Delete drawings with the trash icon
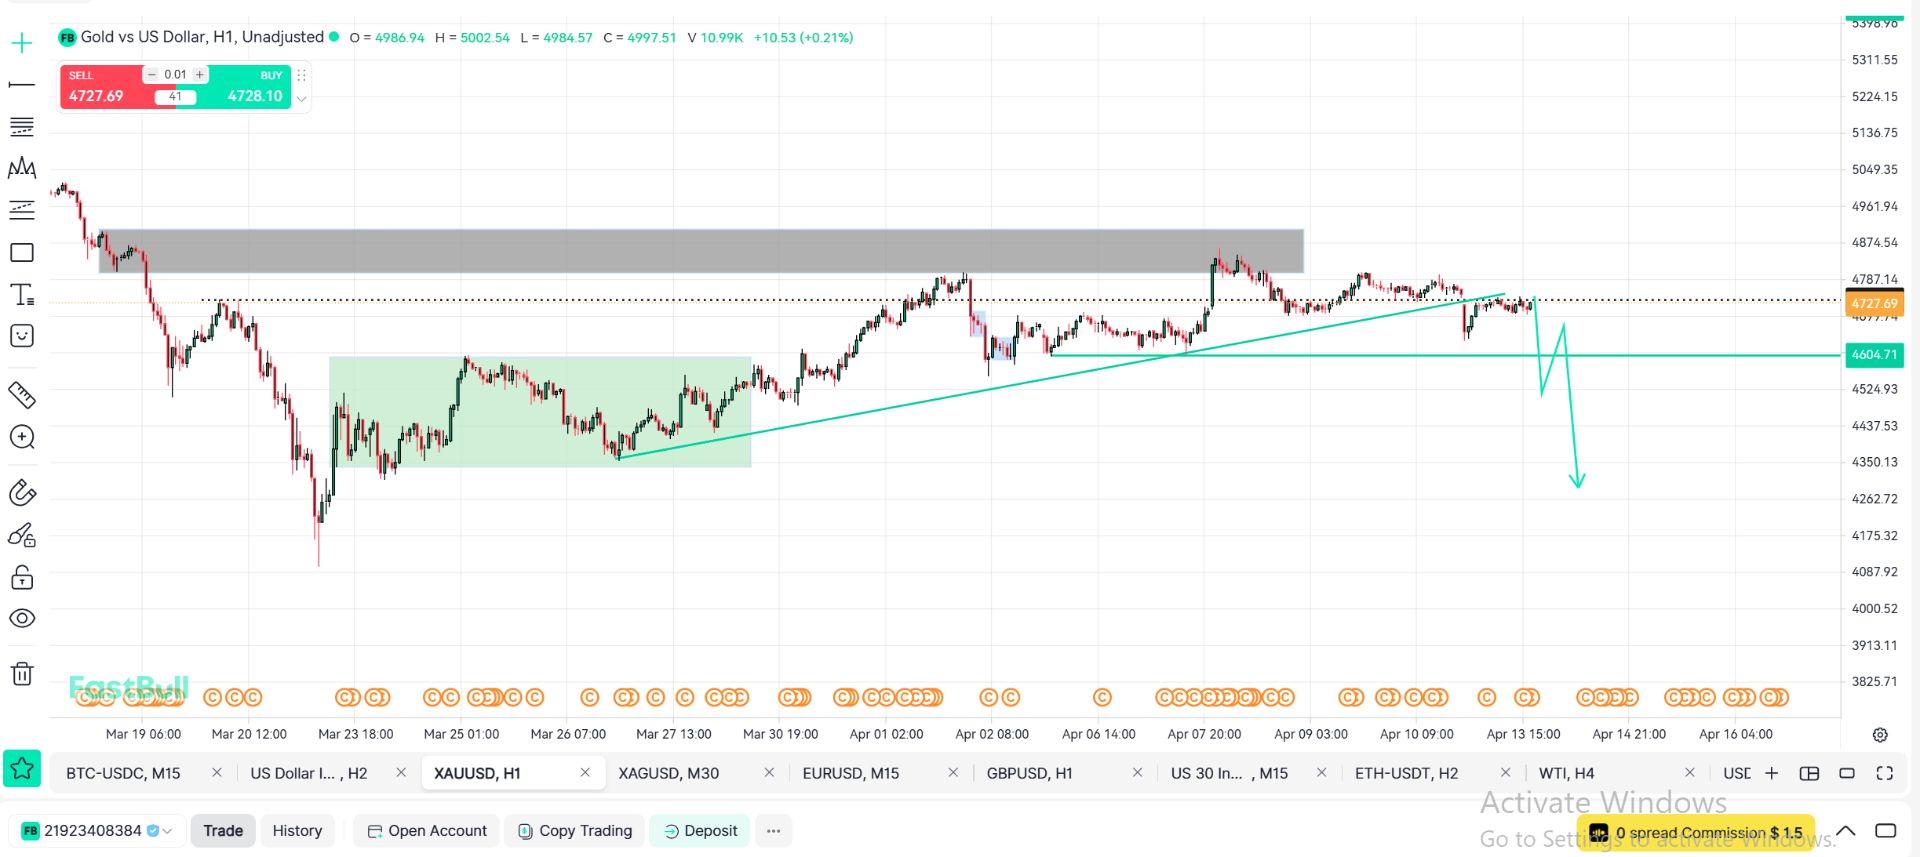The image size is (1920, 857). pos(21,674)
